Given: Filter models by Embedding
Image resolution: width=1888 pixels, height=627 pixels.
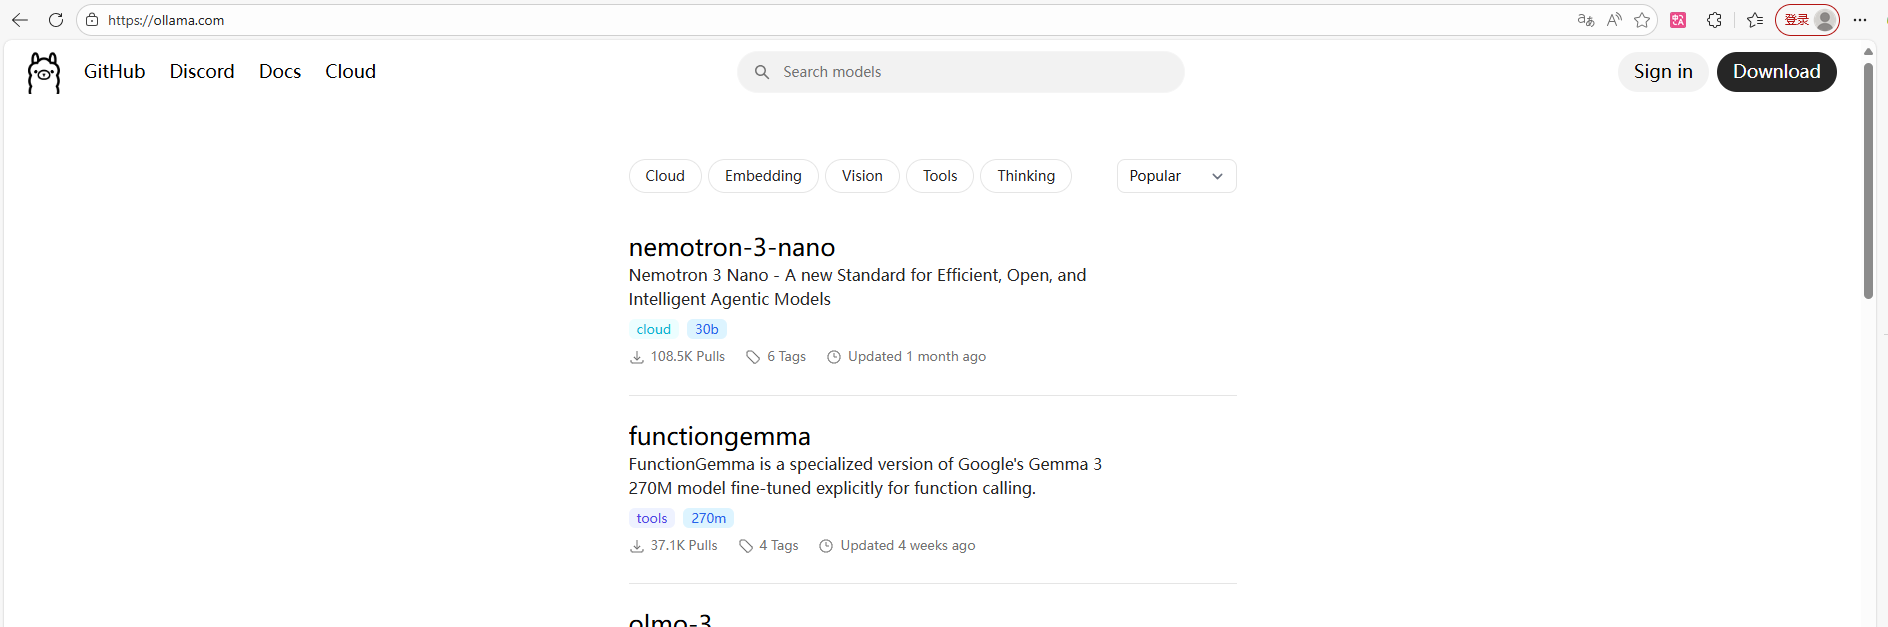Looking at the screenshot, I should (763, 176).
